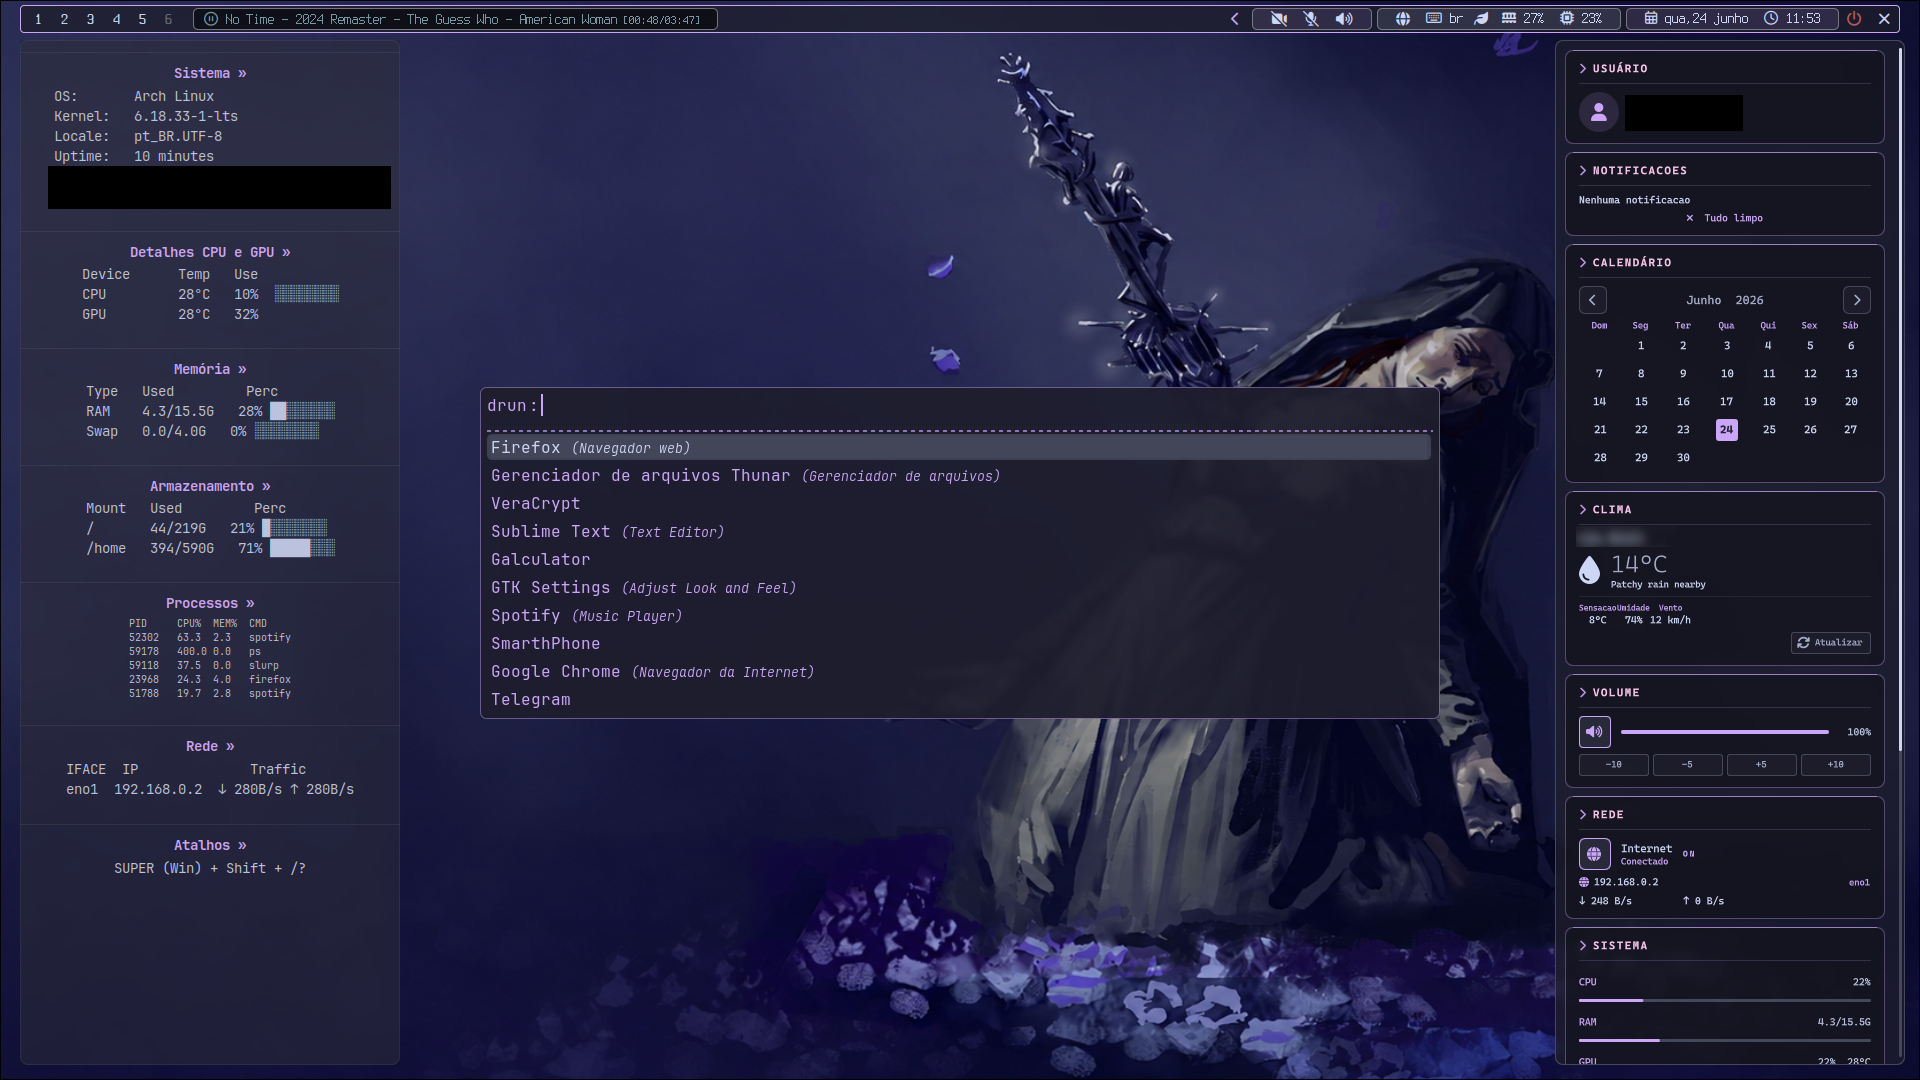Clear notifications with Tudo limpo
Viewport: 1920px width, 1080px height.
(1725, 218)
